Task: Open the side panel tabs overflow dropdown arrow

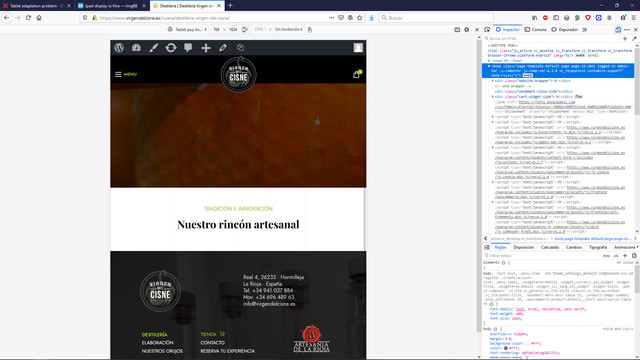Action: pos(638,247)
